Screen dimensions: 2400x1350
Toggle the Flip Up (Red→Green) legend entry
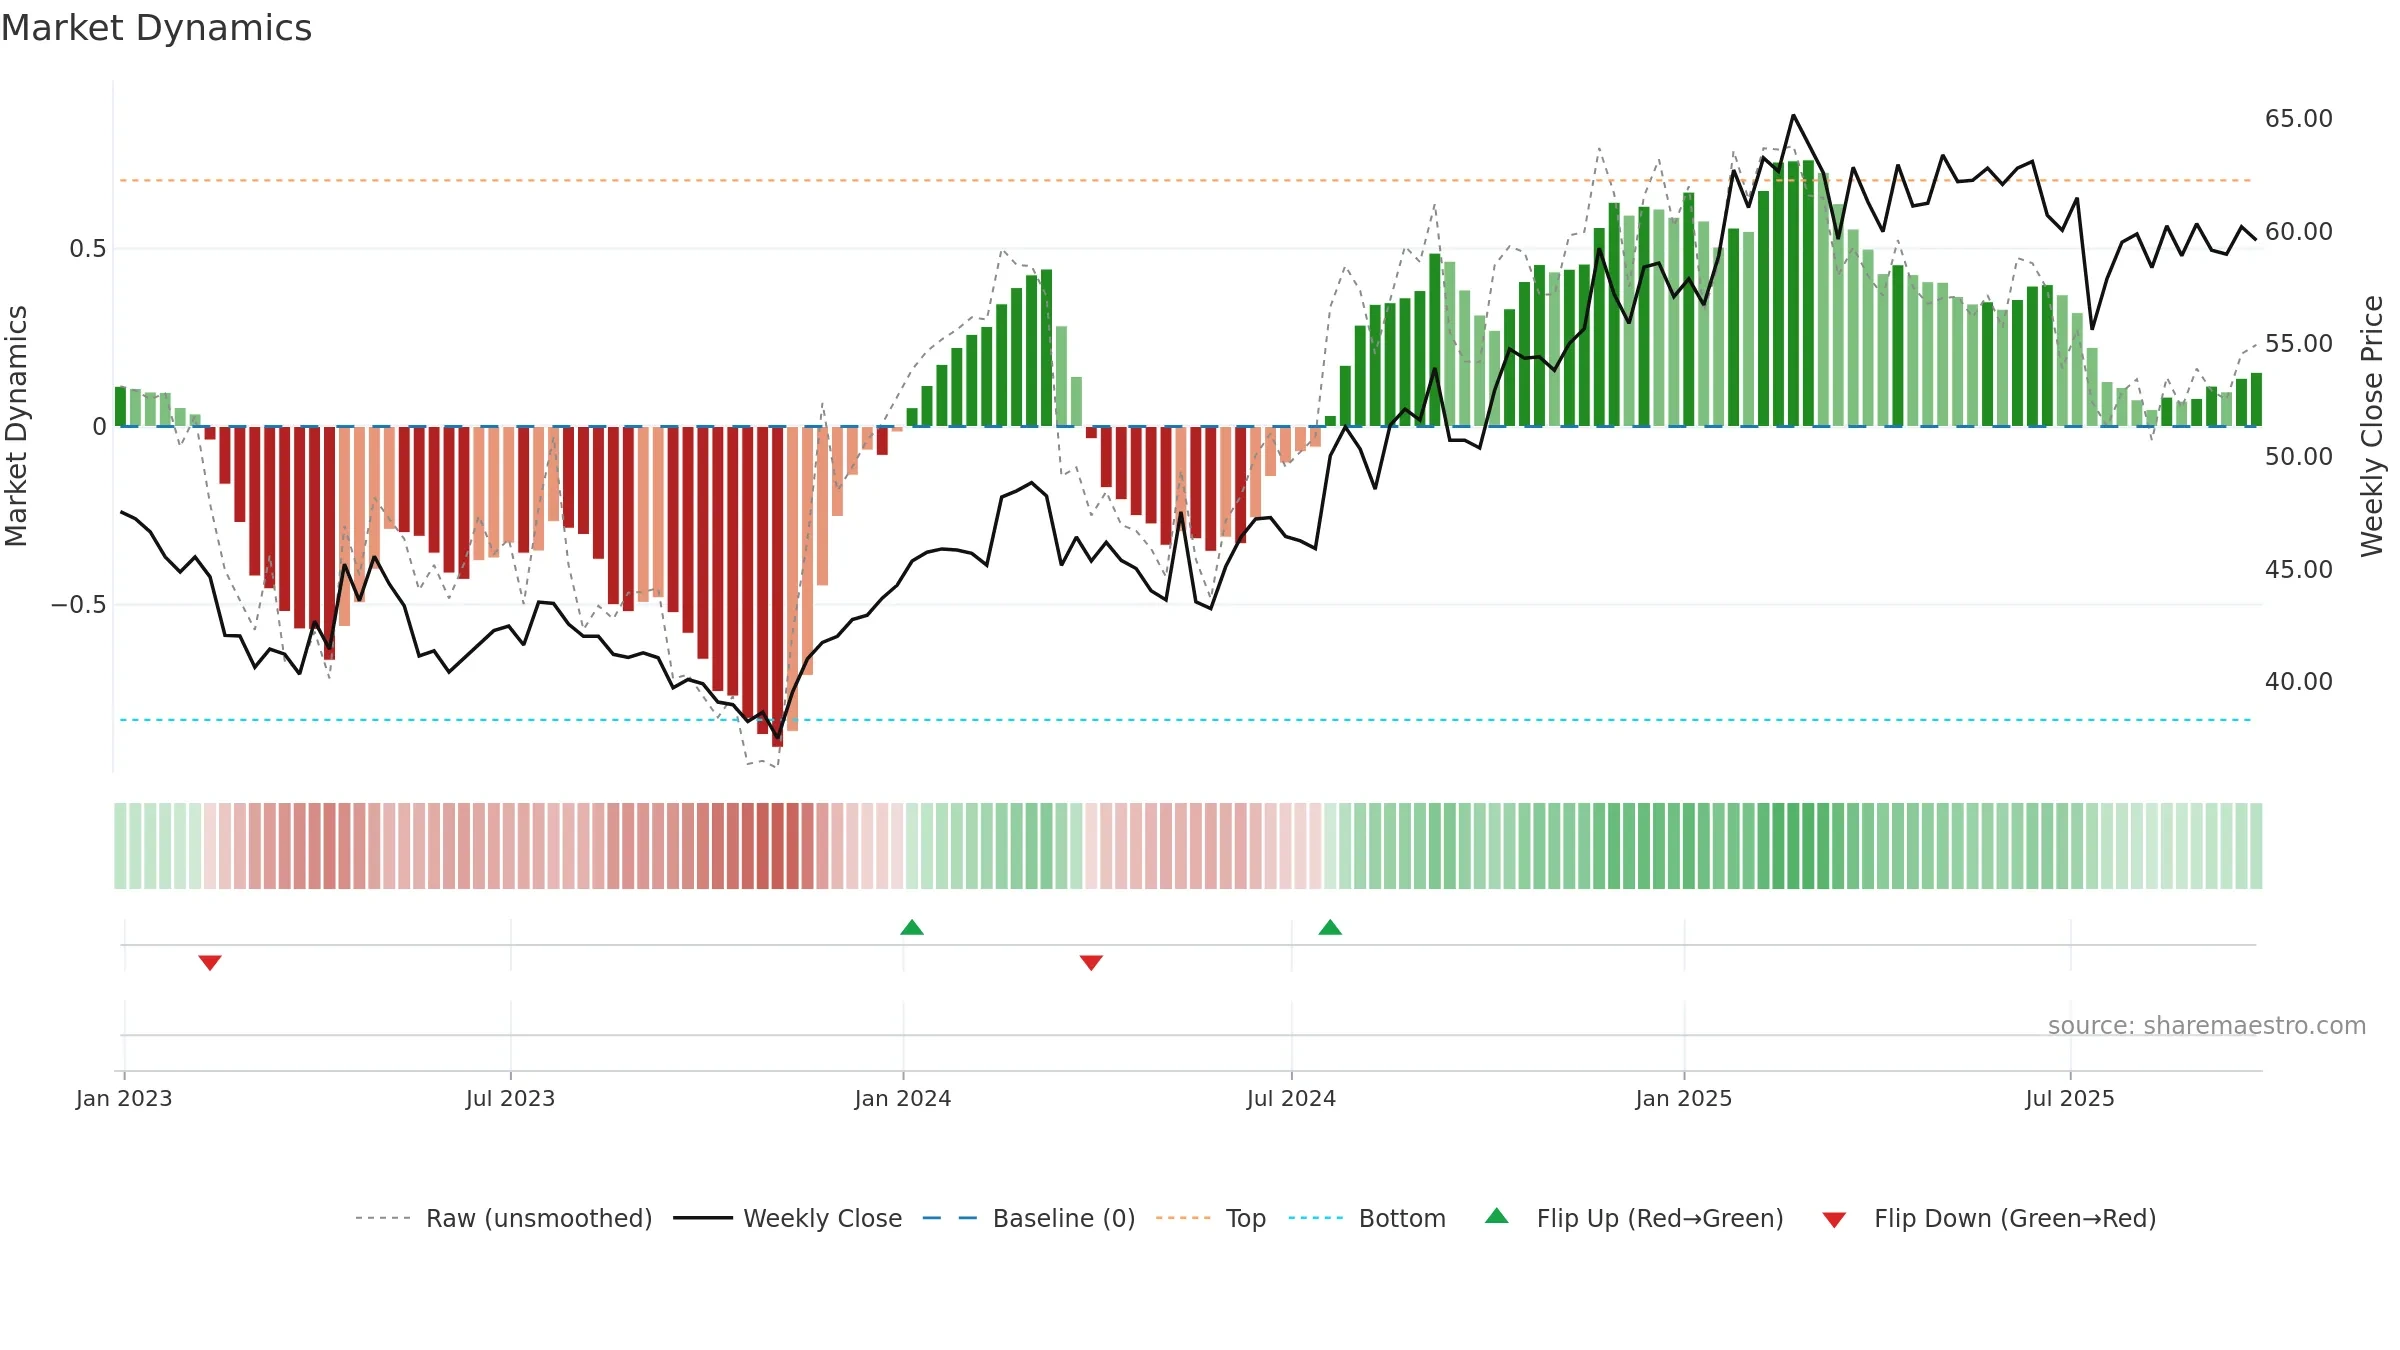(x=1634, y=1218)
